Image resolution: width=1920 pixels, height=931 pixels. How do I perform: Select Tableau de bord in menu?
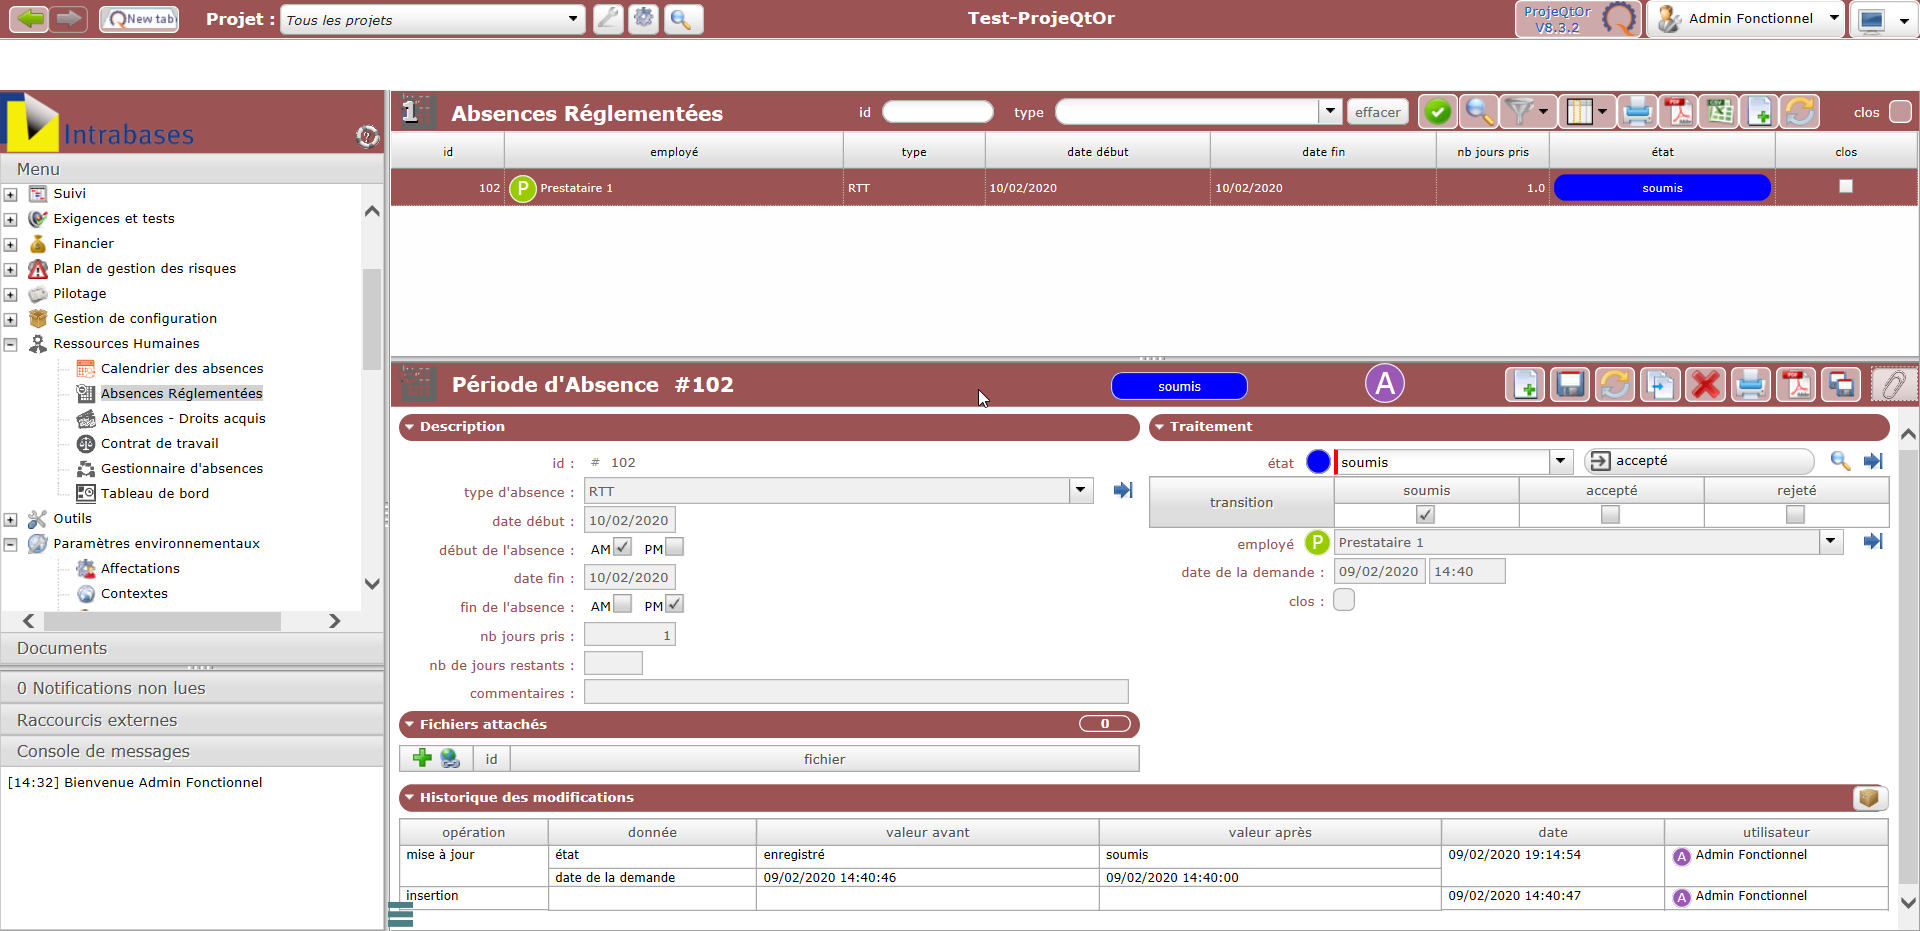coord(154,493)
